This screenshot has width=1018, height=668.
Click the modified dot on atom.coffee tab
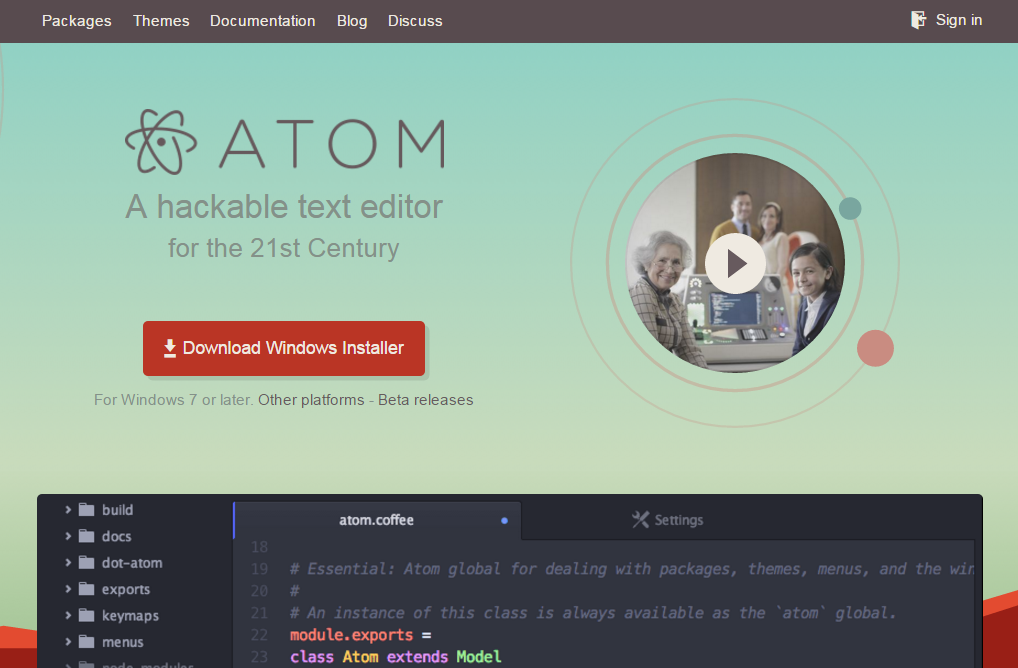tap(504, 521)
